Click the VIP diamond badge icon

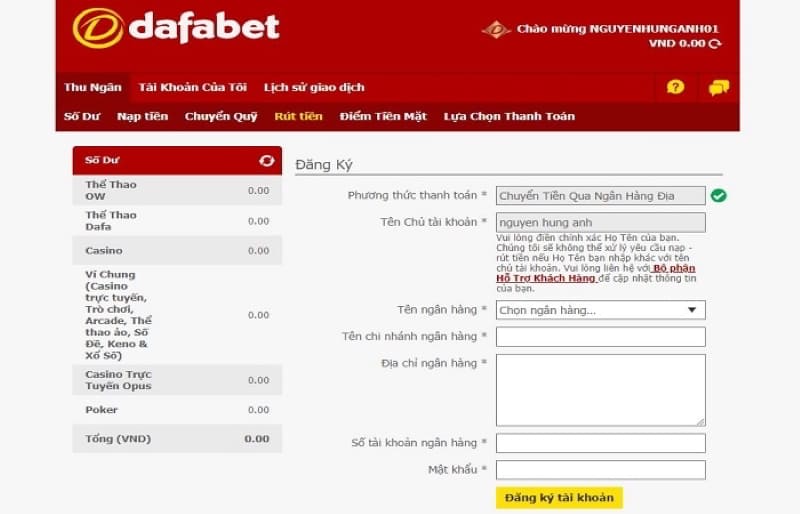(x=496, y=30)
